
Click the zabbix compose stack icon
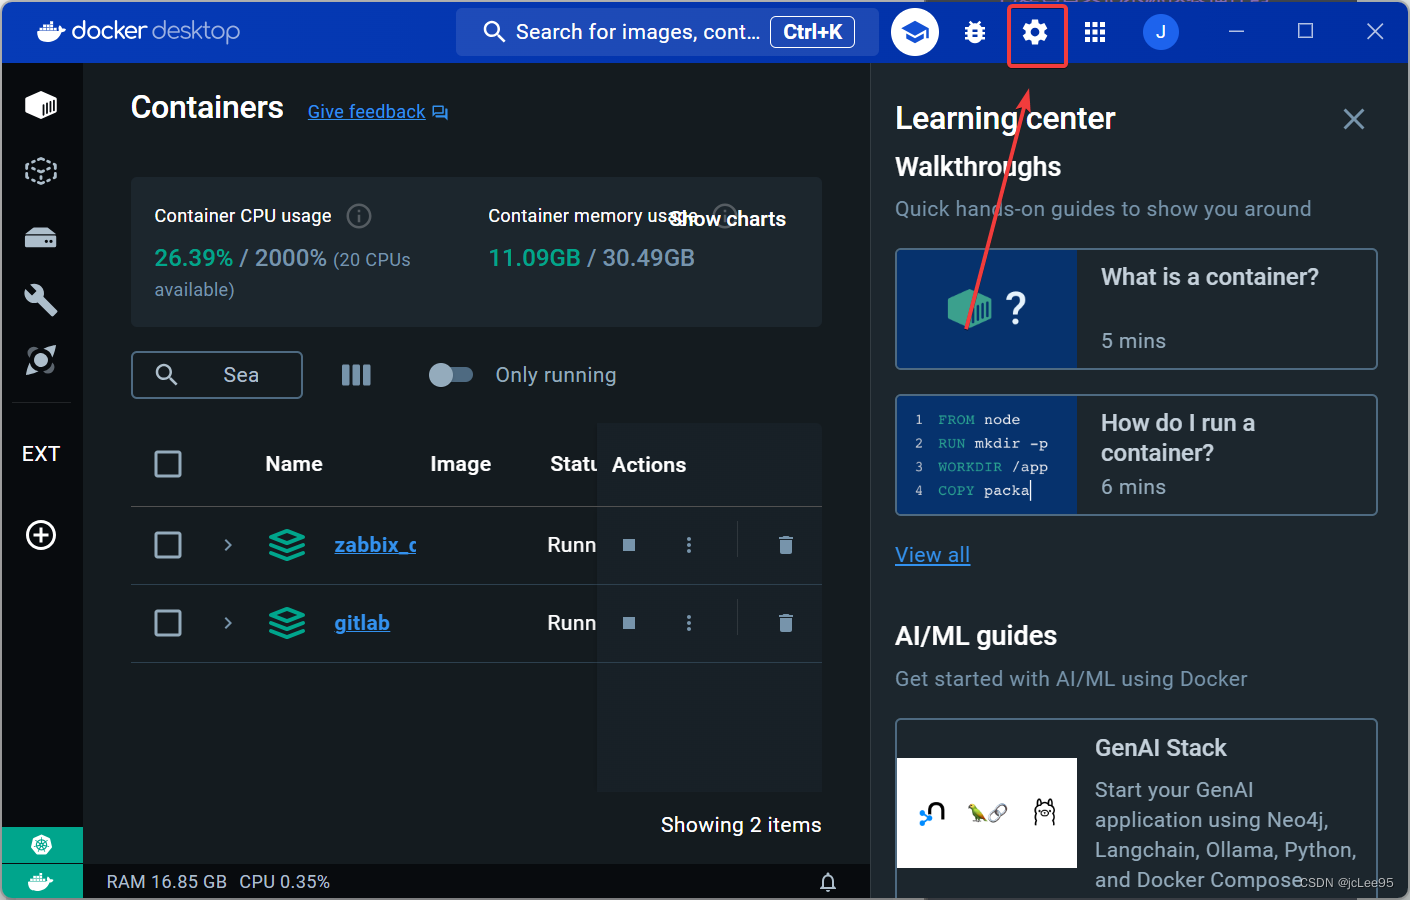coord(287,545)
